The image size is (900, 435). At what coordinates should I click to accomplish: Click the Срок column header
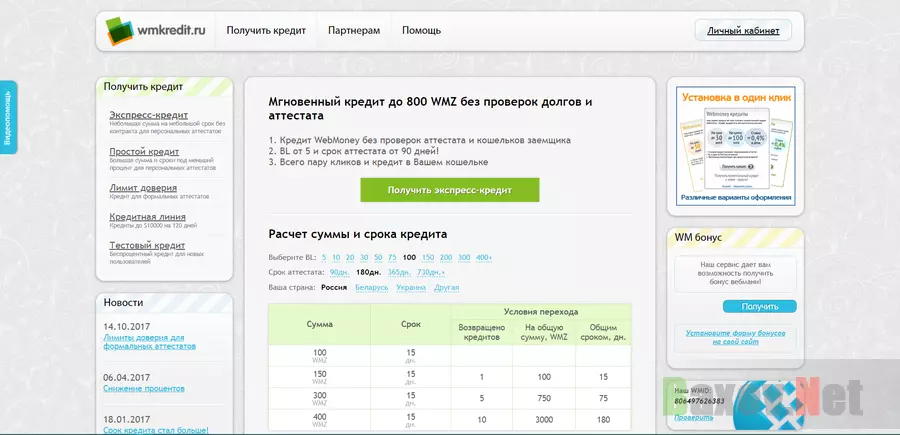pyautogui.click(x=411, y=324)
